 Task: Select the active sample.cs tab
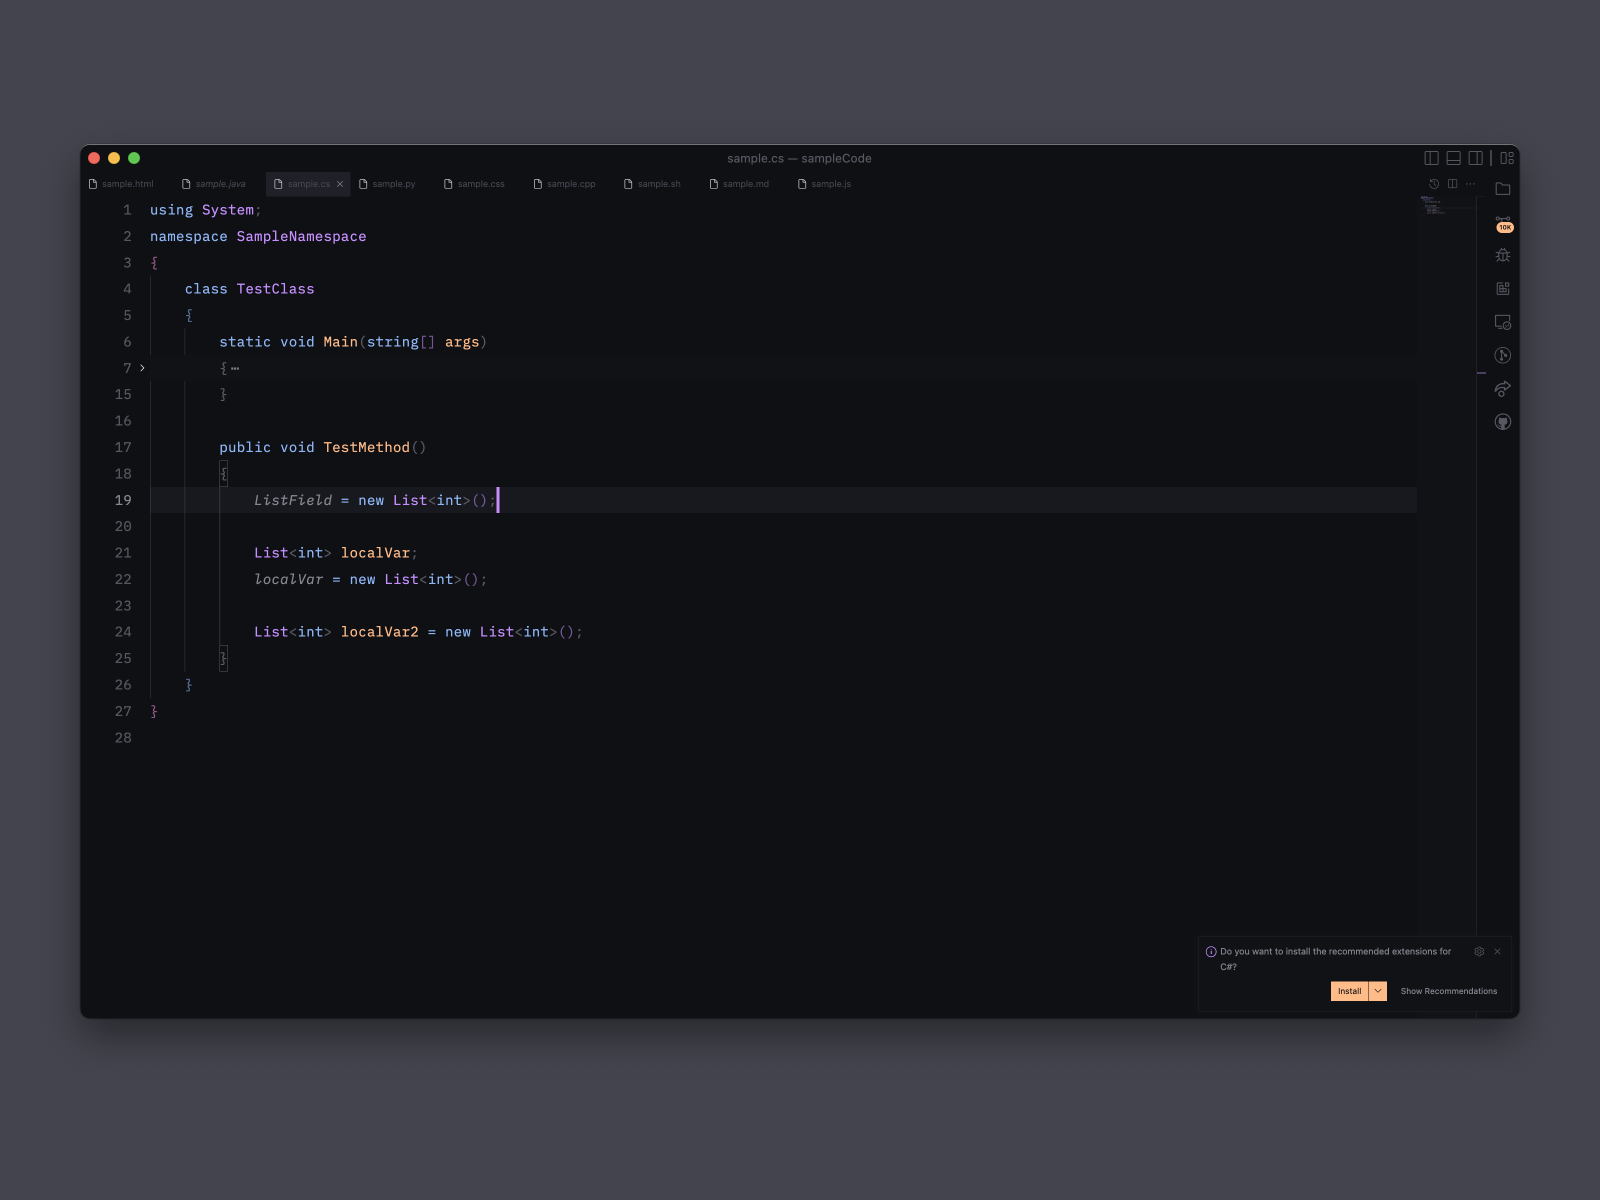coord(308,184)
